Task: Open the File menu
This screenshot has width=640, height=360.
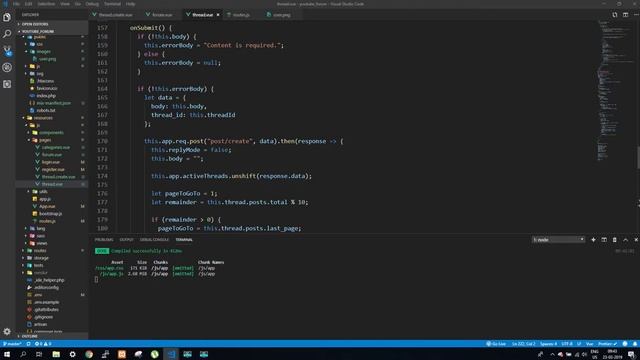Action: pos(16,4)
